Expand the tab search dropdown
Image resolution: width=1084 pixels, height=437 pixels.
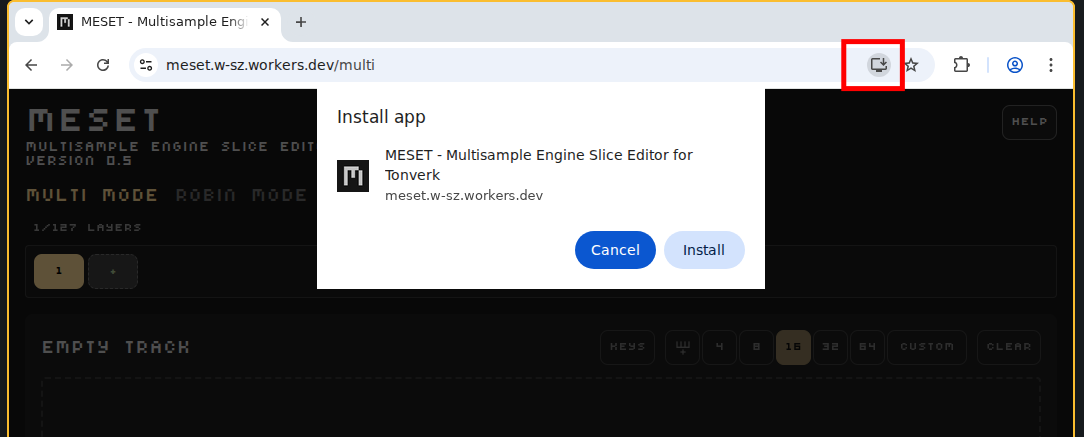tap(28, 22)
